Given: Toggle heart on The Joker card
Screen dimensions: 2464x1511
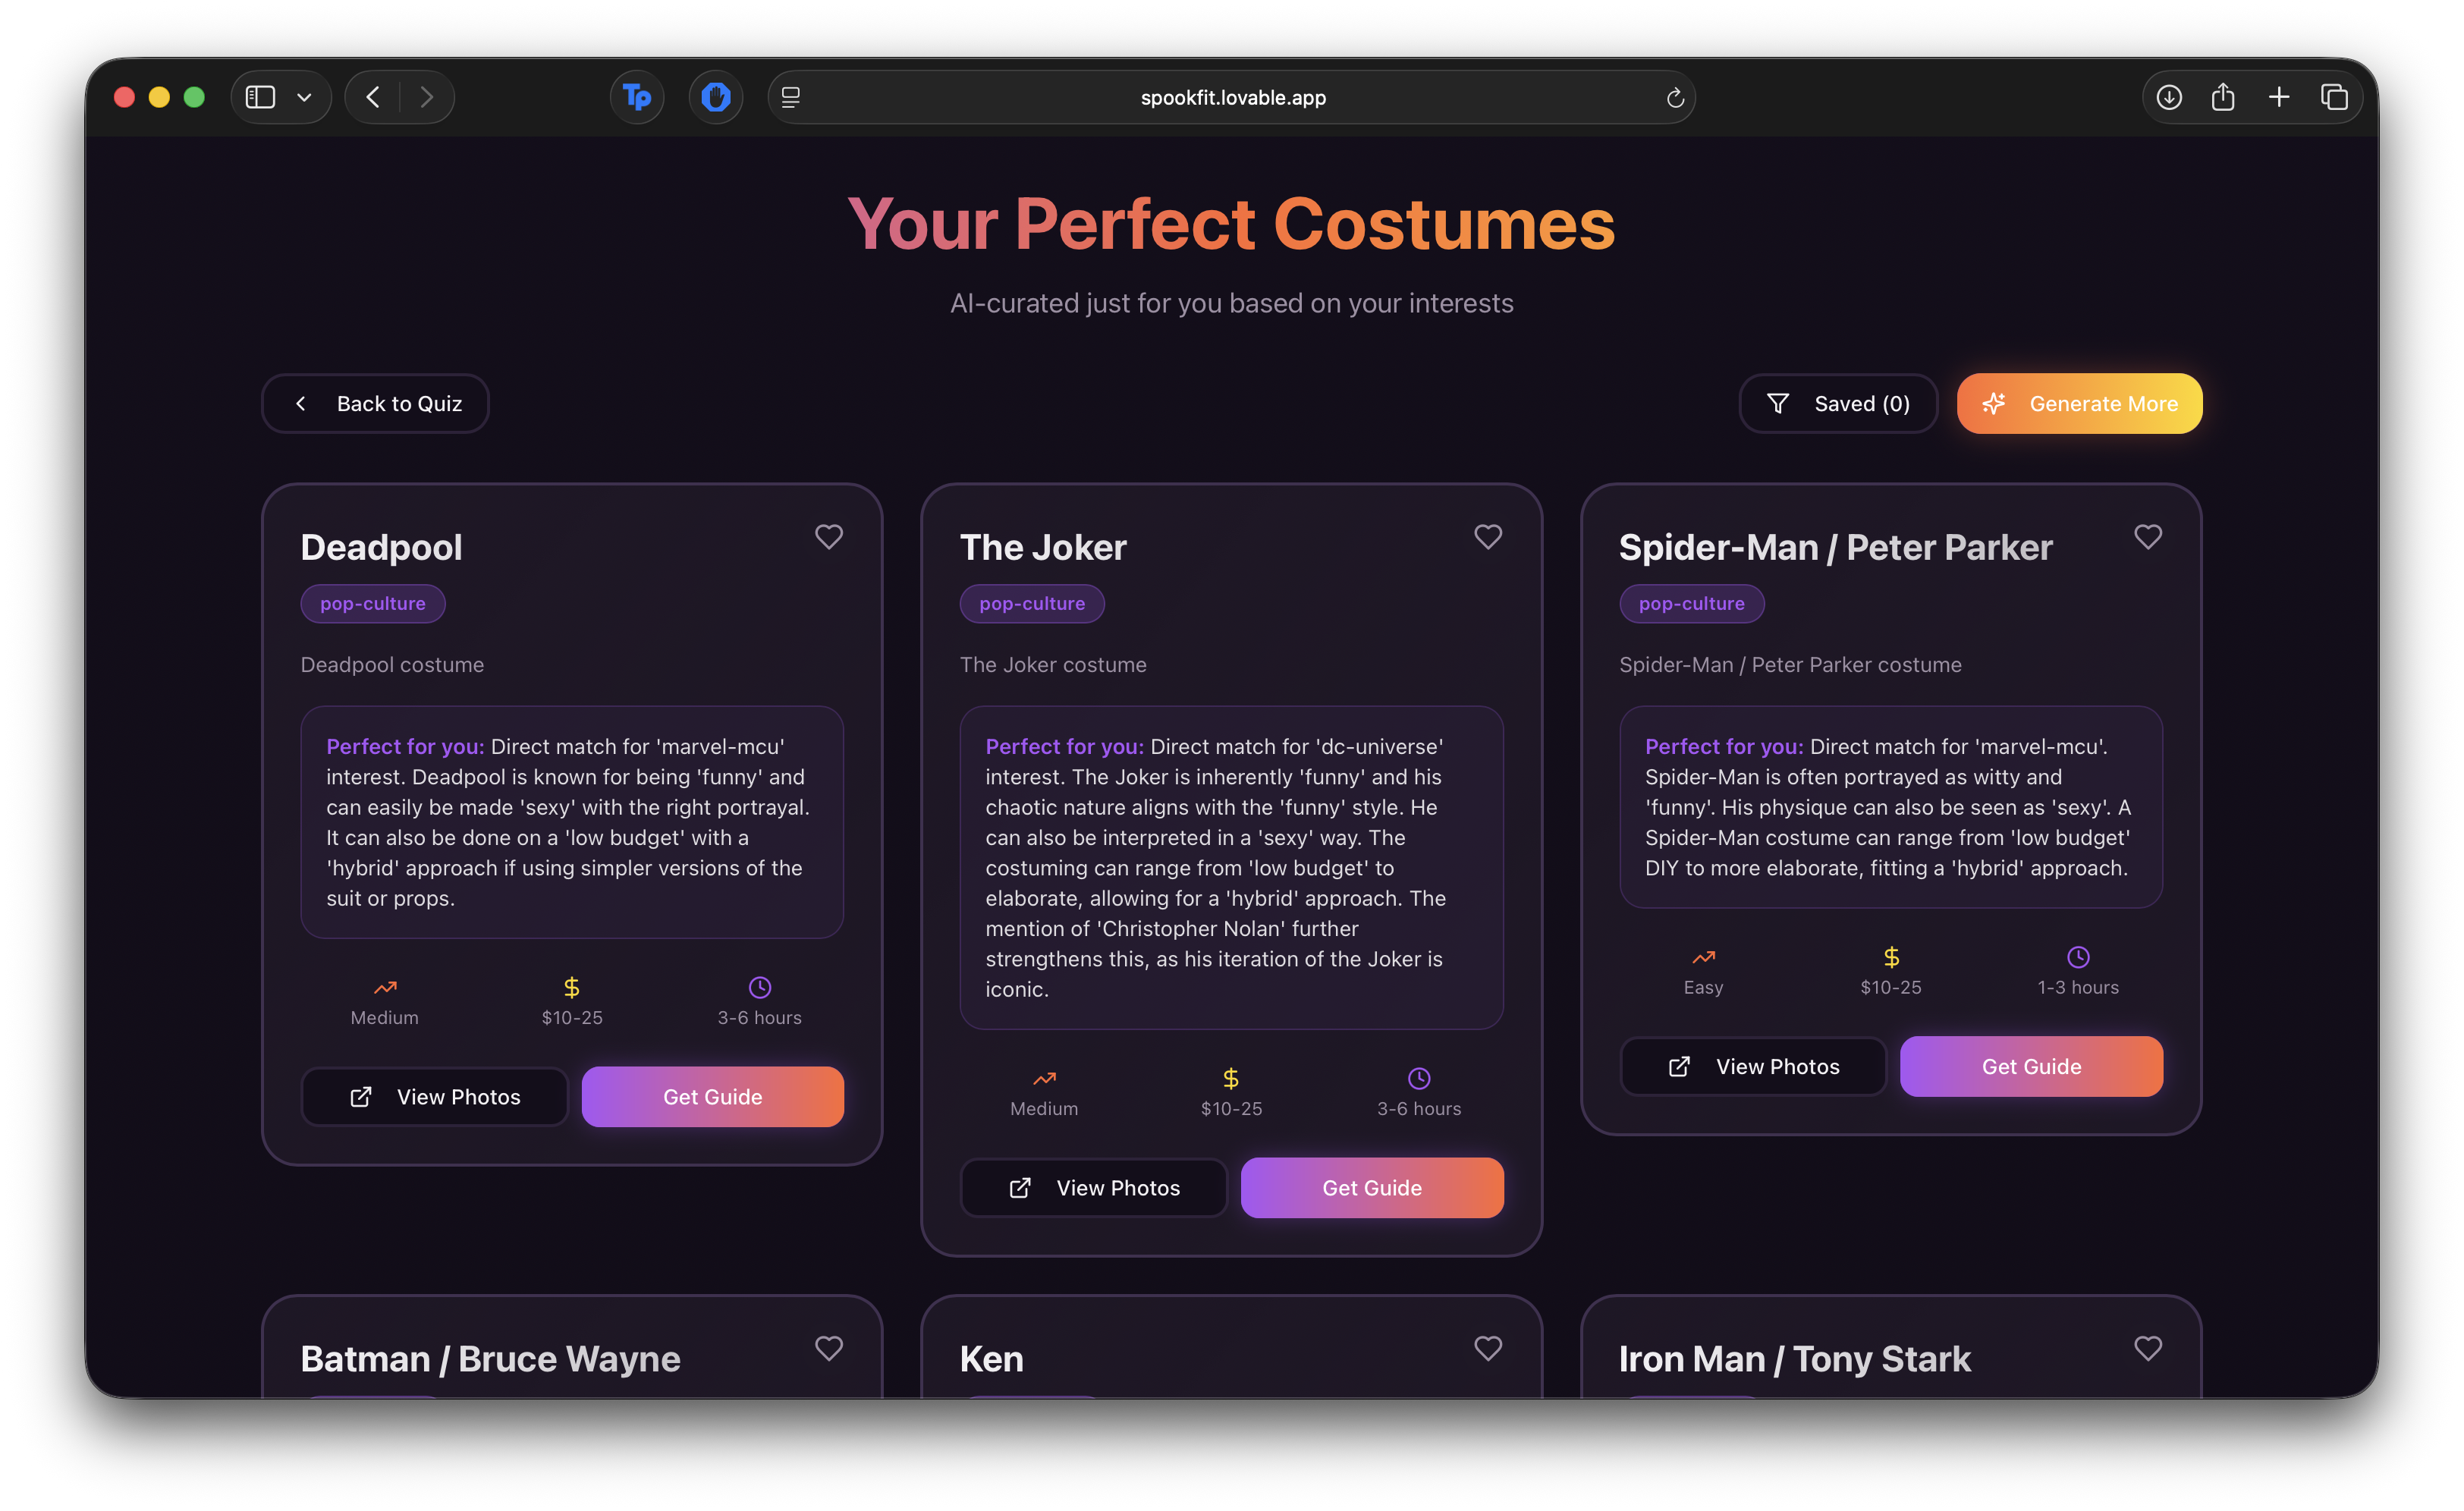Looking at the screenshot, I should (x=1487, y=537).
